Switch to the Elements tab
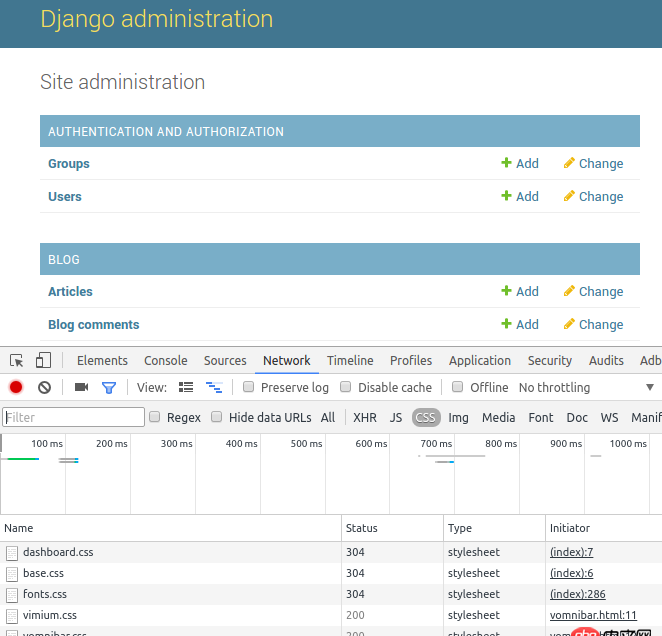 pyautogui.click(x=102, y=361)
